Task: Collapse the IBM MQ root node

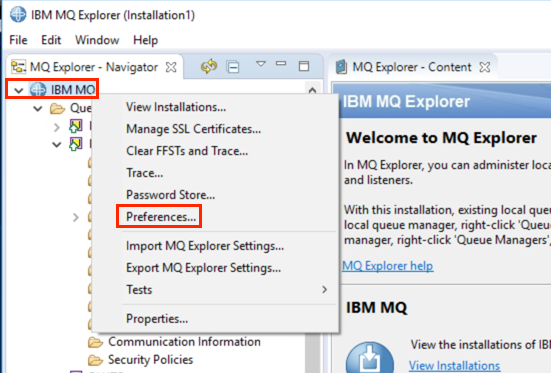Action: (19, 90)
